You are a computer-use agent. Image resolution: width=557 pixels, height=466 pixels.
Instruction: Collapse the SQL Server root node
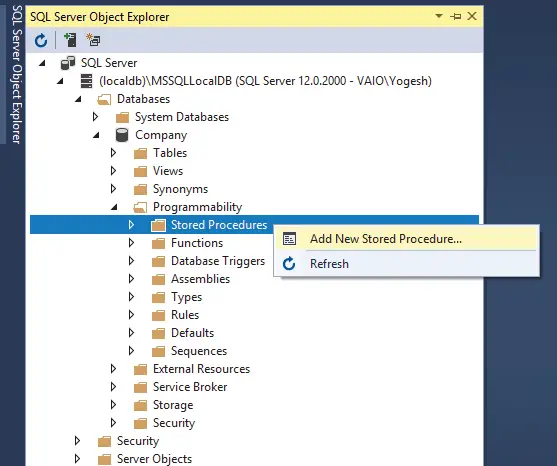point(42,63)
